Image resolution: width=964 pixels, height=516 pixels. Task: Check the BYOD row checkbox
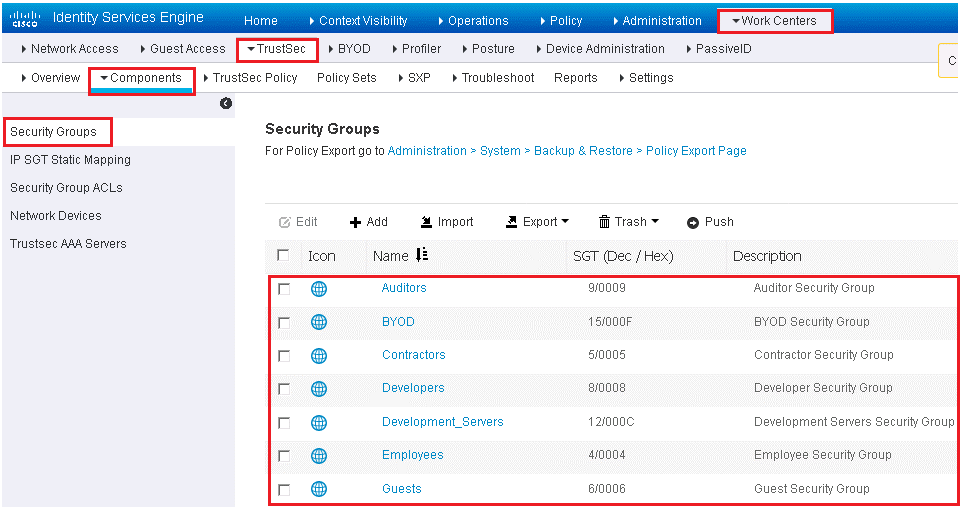coord(283,322)
